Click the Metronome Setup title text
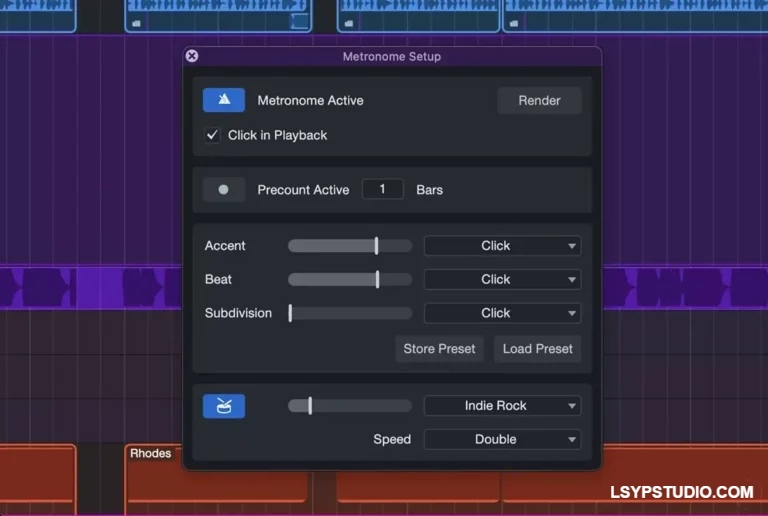Image resolution: width=768 pixels, height=516 pixels. [392, 56]
